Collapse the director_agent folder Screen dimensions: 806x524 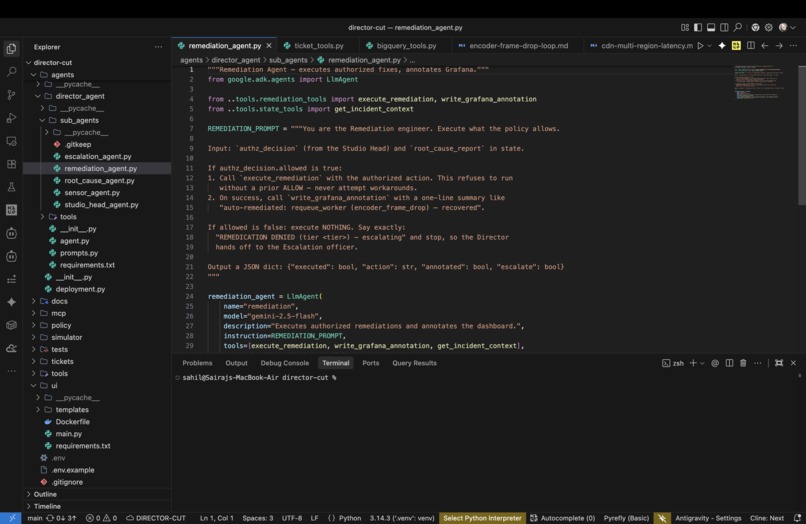pos(38,96)
